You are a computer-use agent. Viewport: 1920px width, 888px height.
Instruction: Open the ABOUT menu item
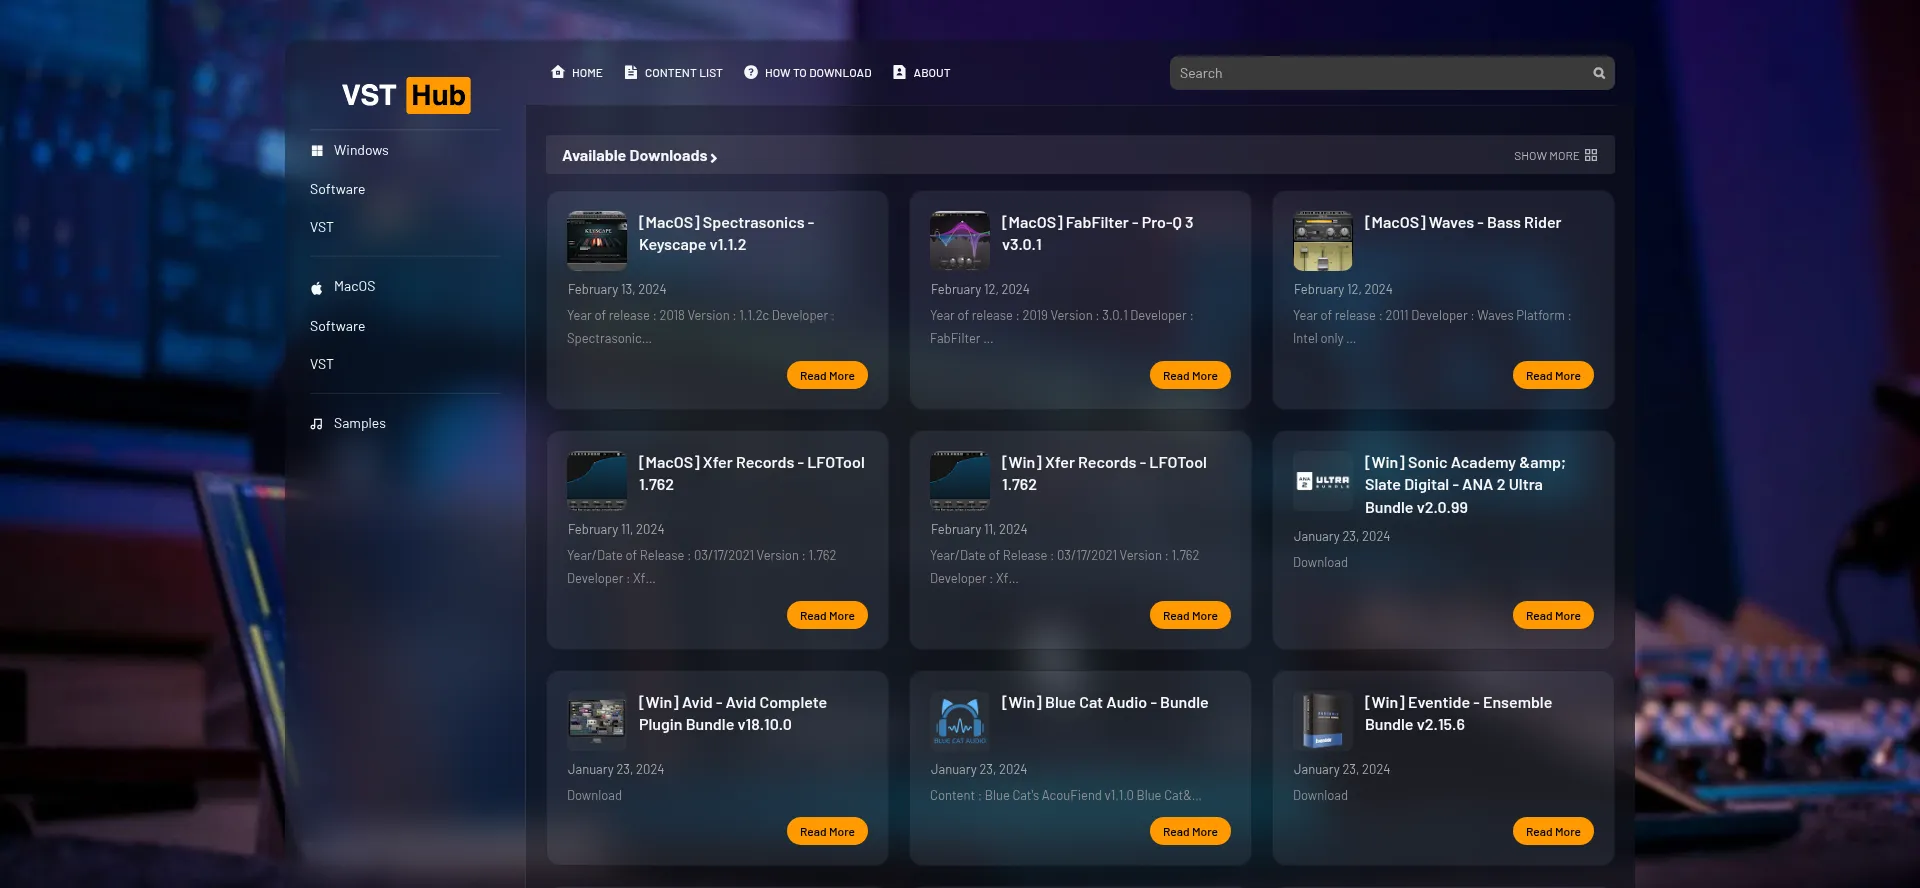922,73
